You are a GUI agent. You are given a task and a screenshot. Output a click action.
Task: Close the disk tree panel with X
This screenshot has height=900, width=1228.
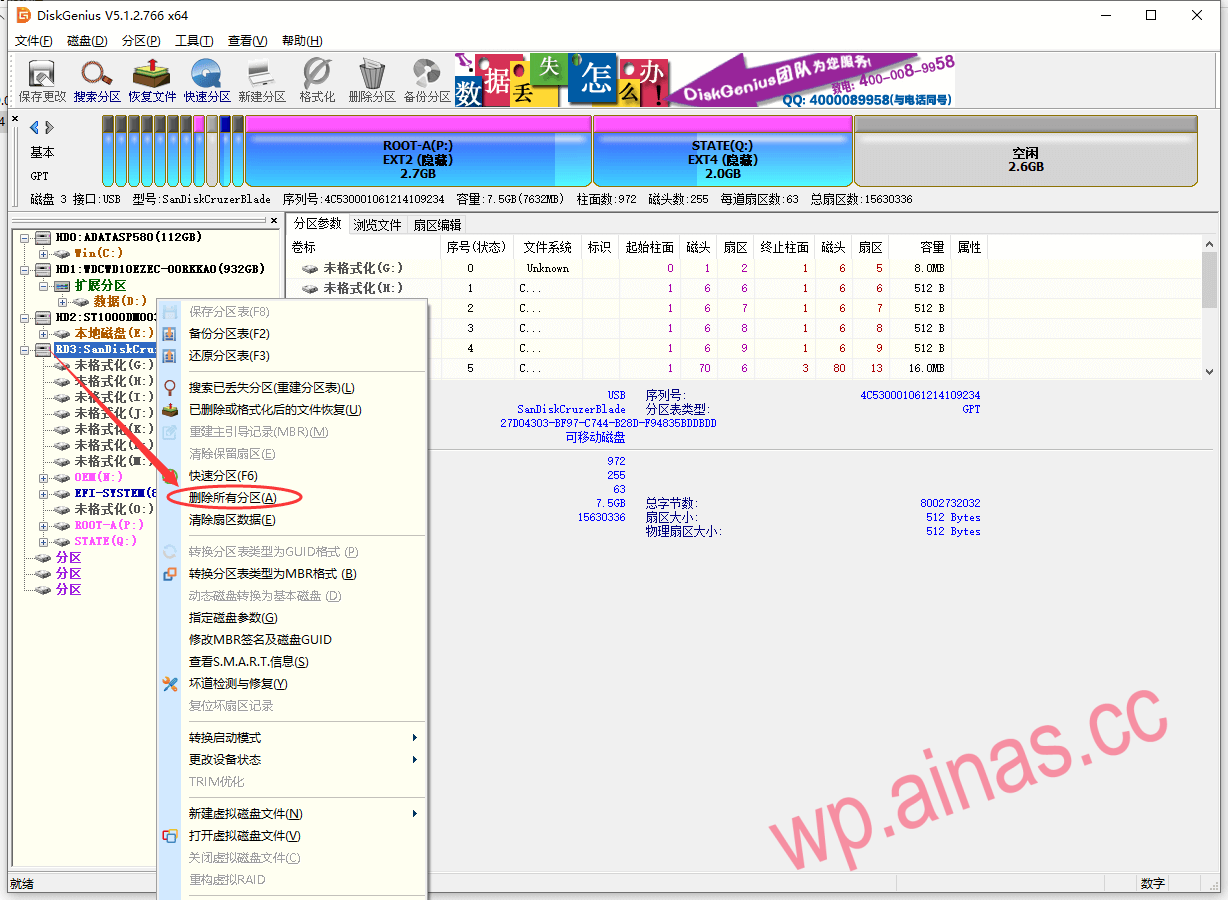click(x=274, y=220)
